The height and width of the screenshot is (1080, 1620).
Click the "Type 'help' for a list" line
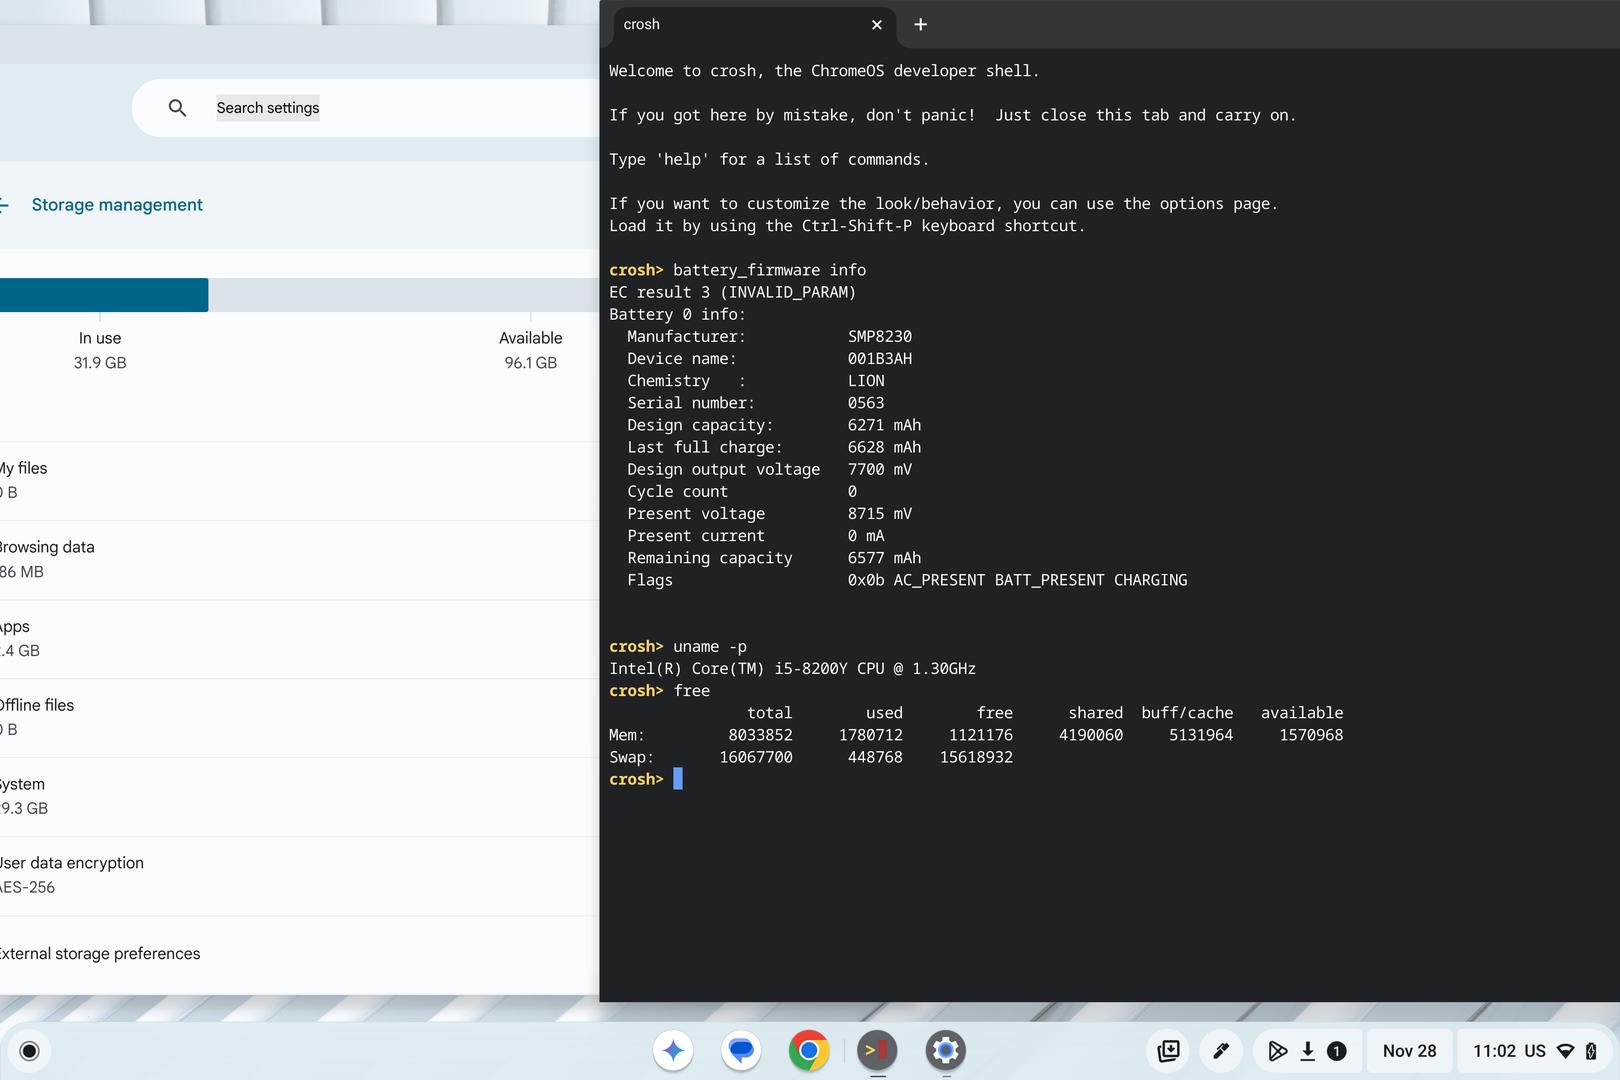pos(769,160)
